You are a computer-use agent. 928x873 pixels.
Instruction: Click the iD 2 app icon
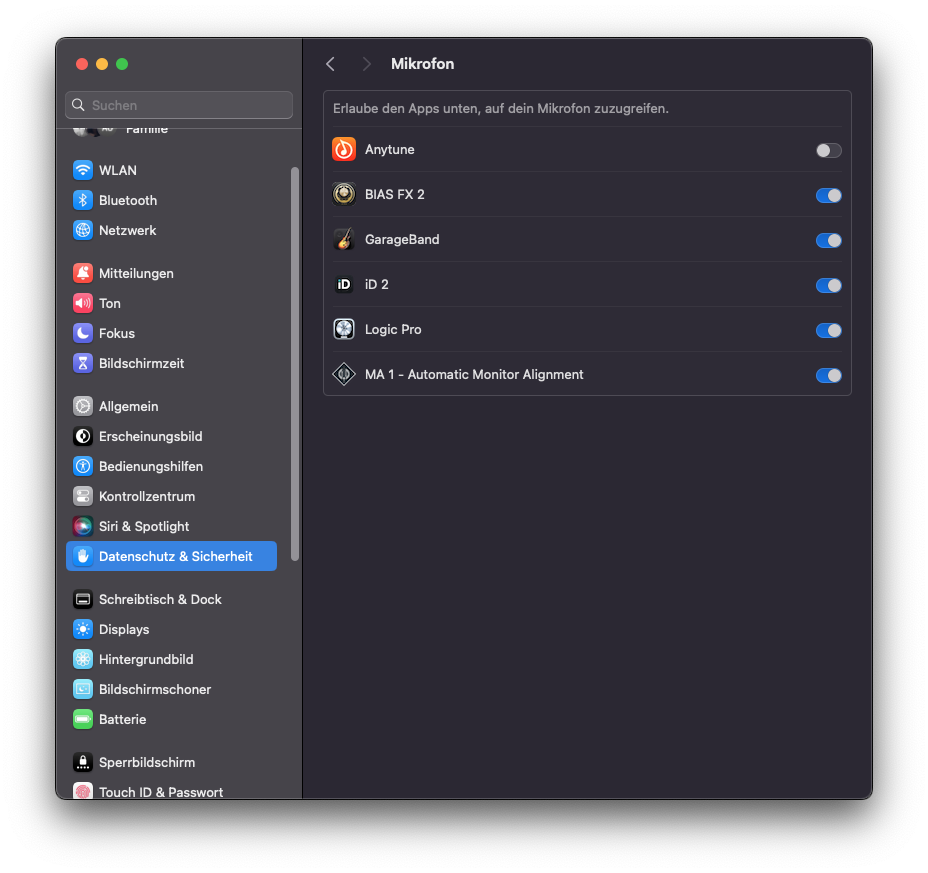(x=344, y=284)
